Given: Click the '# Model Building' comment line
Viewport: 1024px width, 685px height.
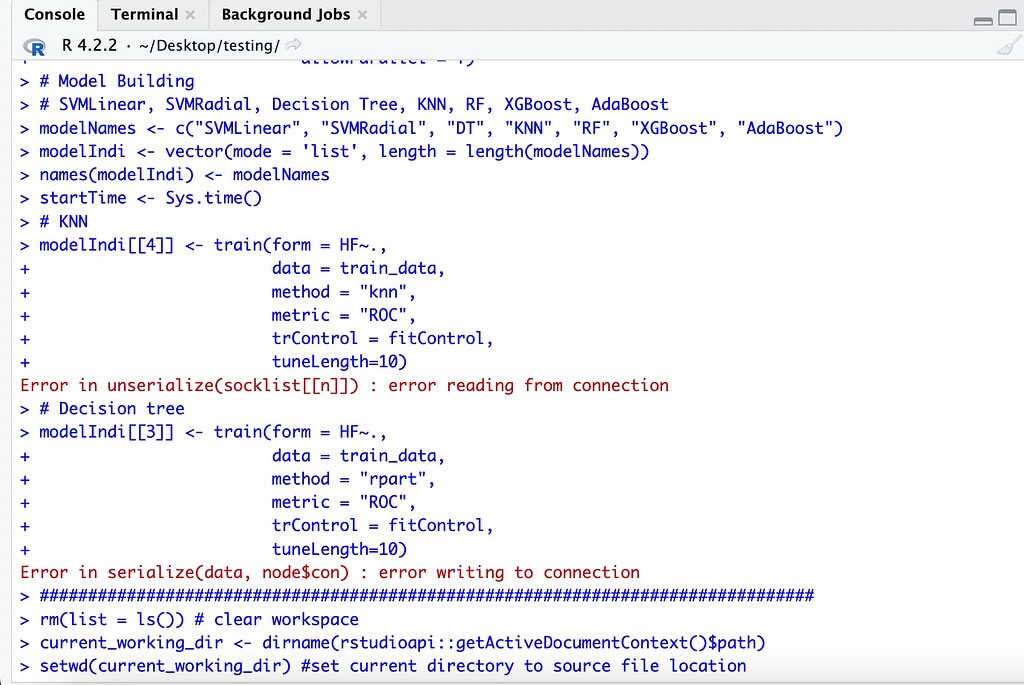Looking at the screenshot, I should 115,81.
